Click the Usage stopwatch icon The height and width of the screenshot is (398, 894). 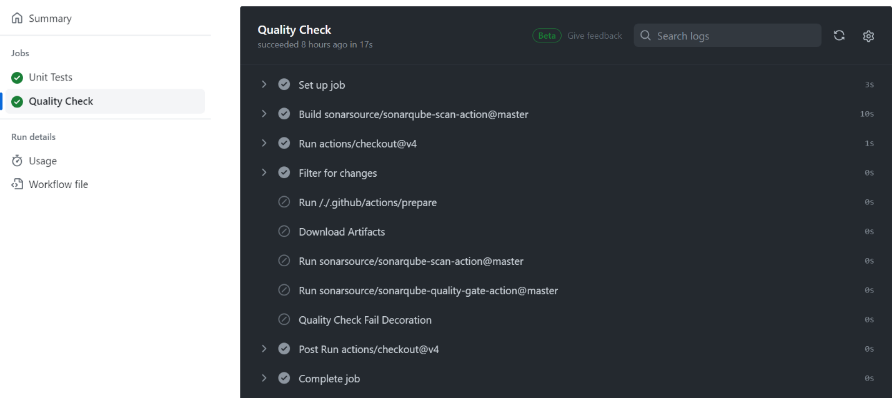pyautogui.click(x=17, y=161)
